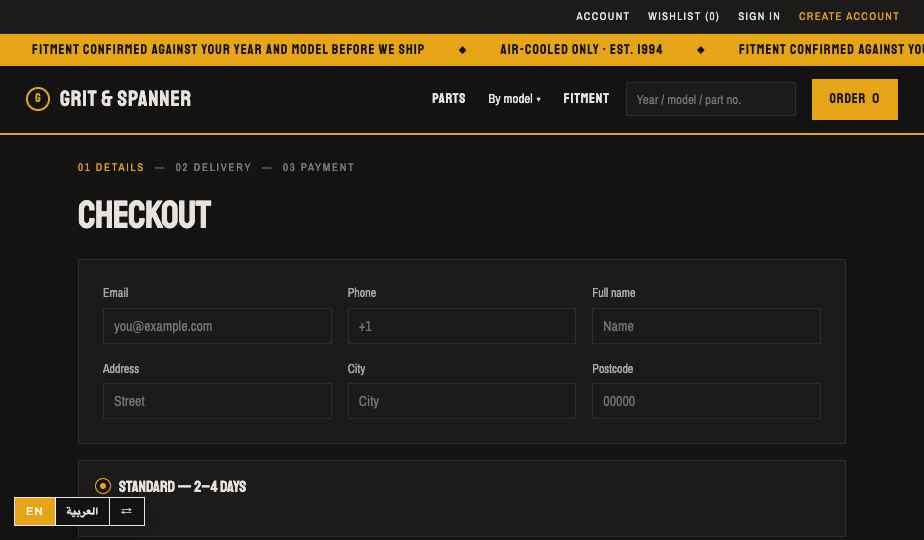
Task: Click the City input field
Action: (x=461, y=401)
